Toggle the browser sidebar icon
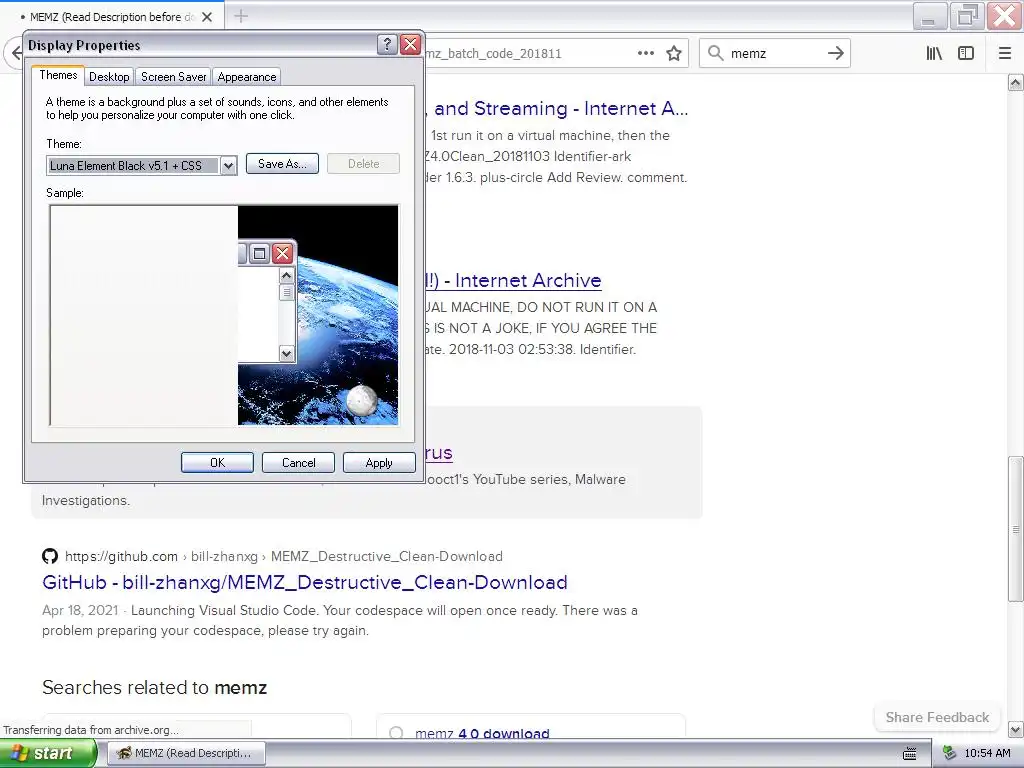1024x768 pixels. (x=966, y=53)
